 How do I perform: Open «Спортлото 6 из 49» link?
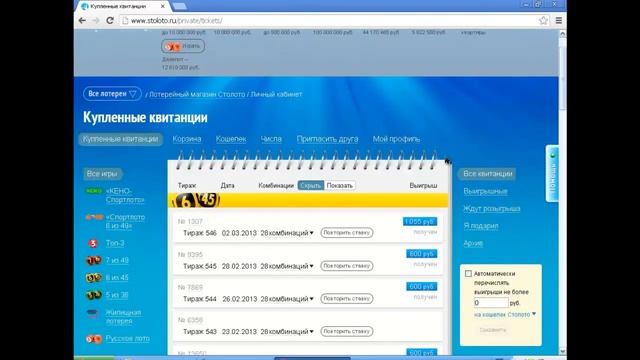[125, 222]
